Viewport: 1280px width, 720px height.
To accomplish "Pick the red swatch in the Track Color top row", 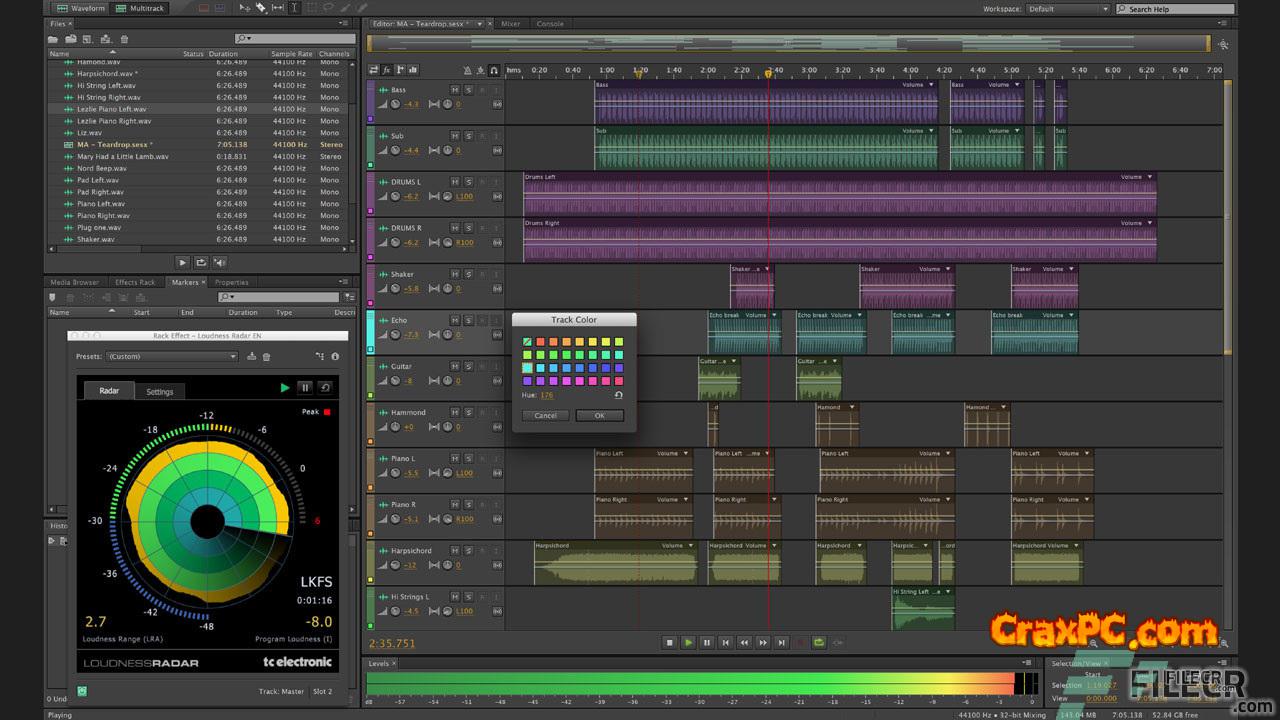I will click(x=540, y=342).
